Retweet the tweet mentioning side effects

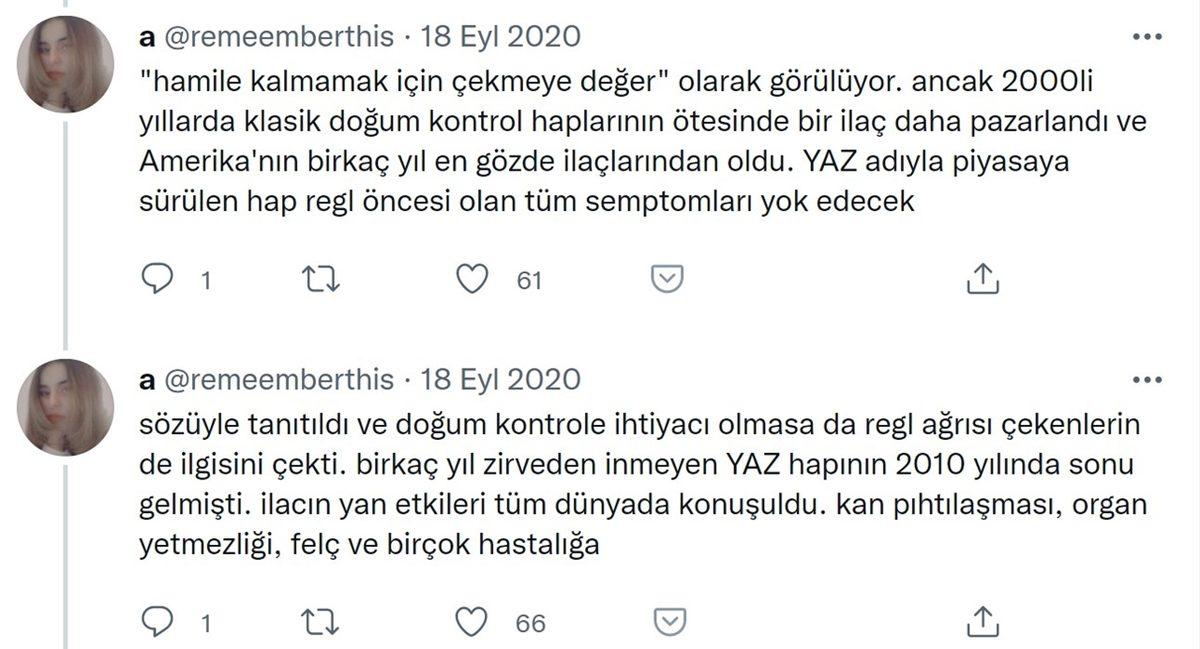320,622
